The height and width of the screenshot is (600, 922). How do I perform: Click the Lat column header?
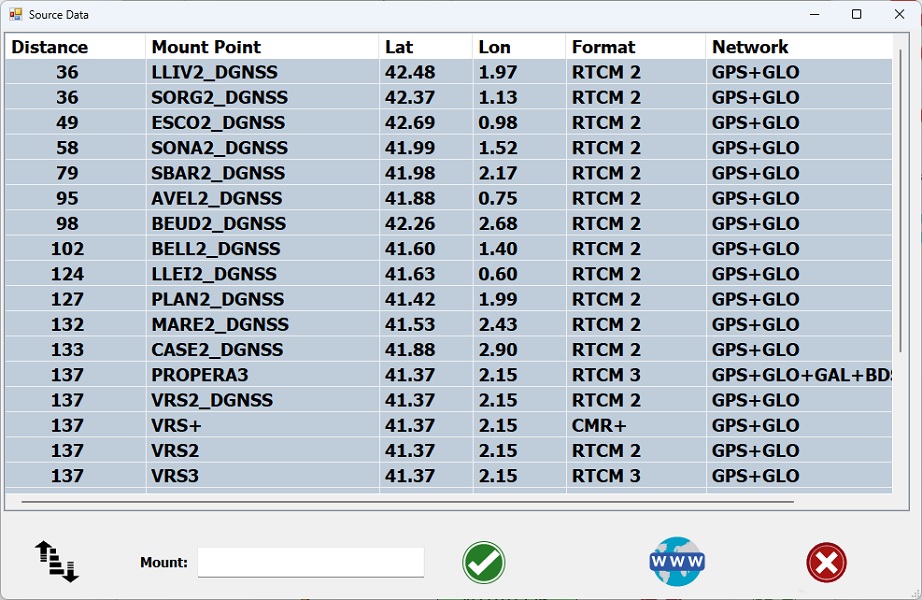click(399, 47)
